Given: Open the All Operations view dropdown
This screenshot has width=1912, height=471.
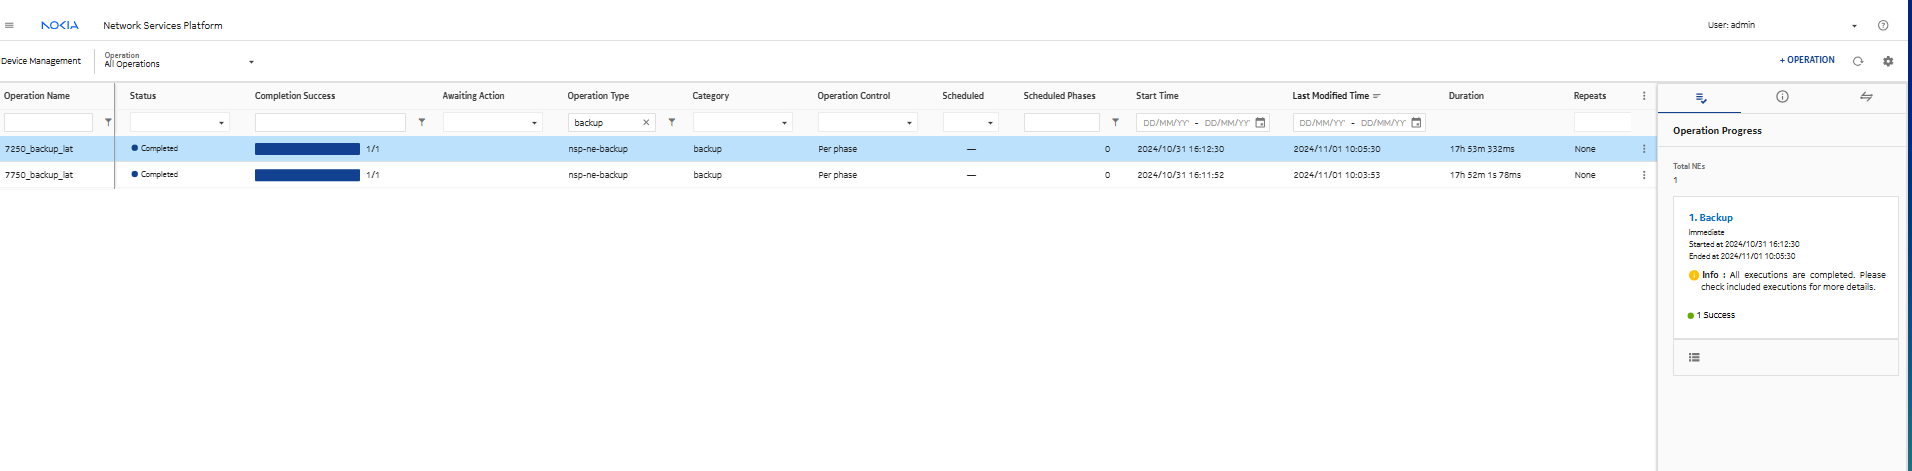Looking at the screenshot, I should [251, 62].
